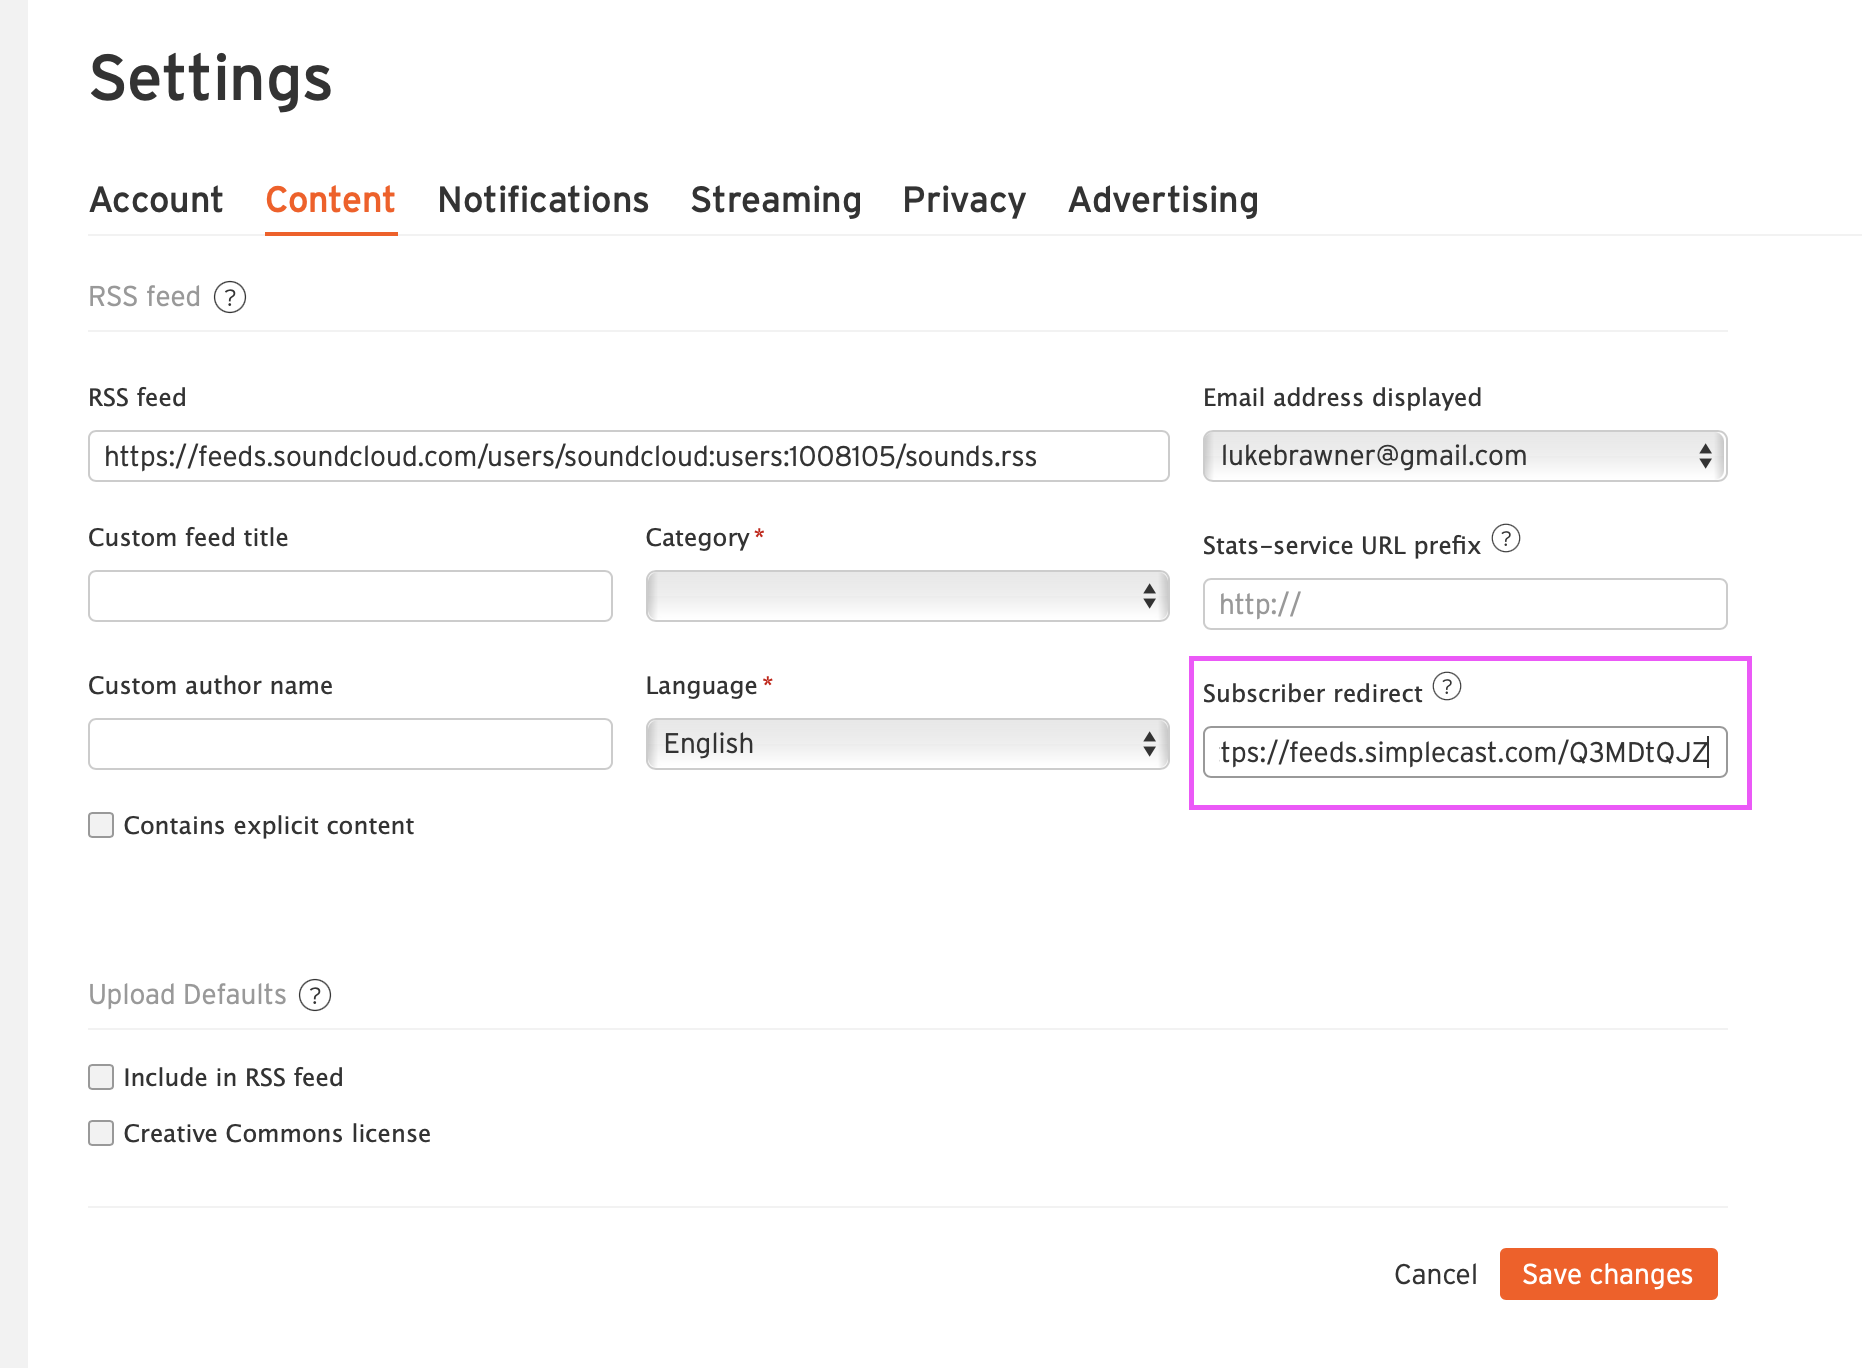Show help for Stats-service URL prefix
The image size is (1862, 1368).
coord(1506,538)
